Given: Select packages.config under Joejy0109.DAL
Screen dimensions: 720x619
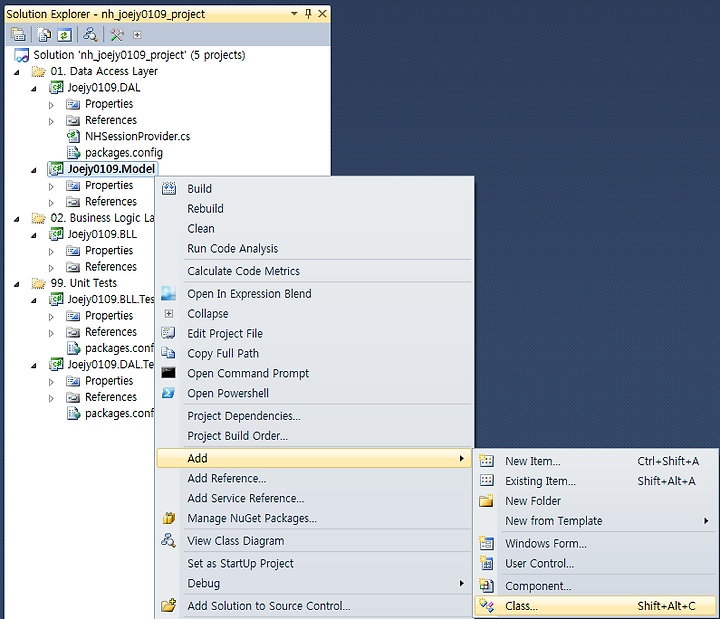Looking at the screenshot, I should 124,152.
